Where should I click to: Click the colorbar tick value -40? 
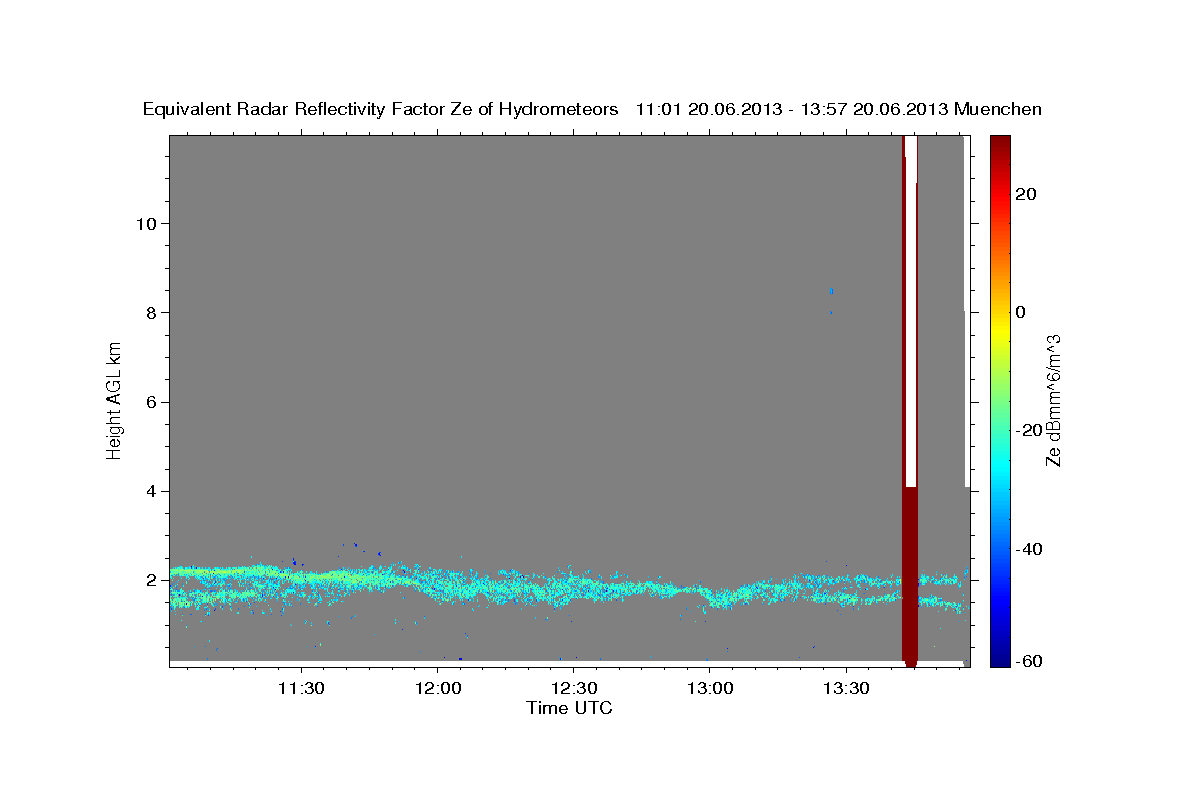pos(1028,549)
